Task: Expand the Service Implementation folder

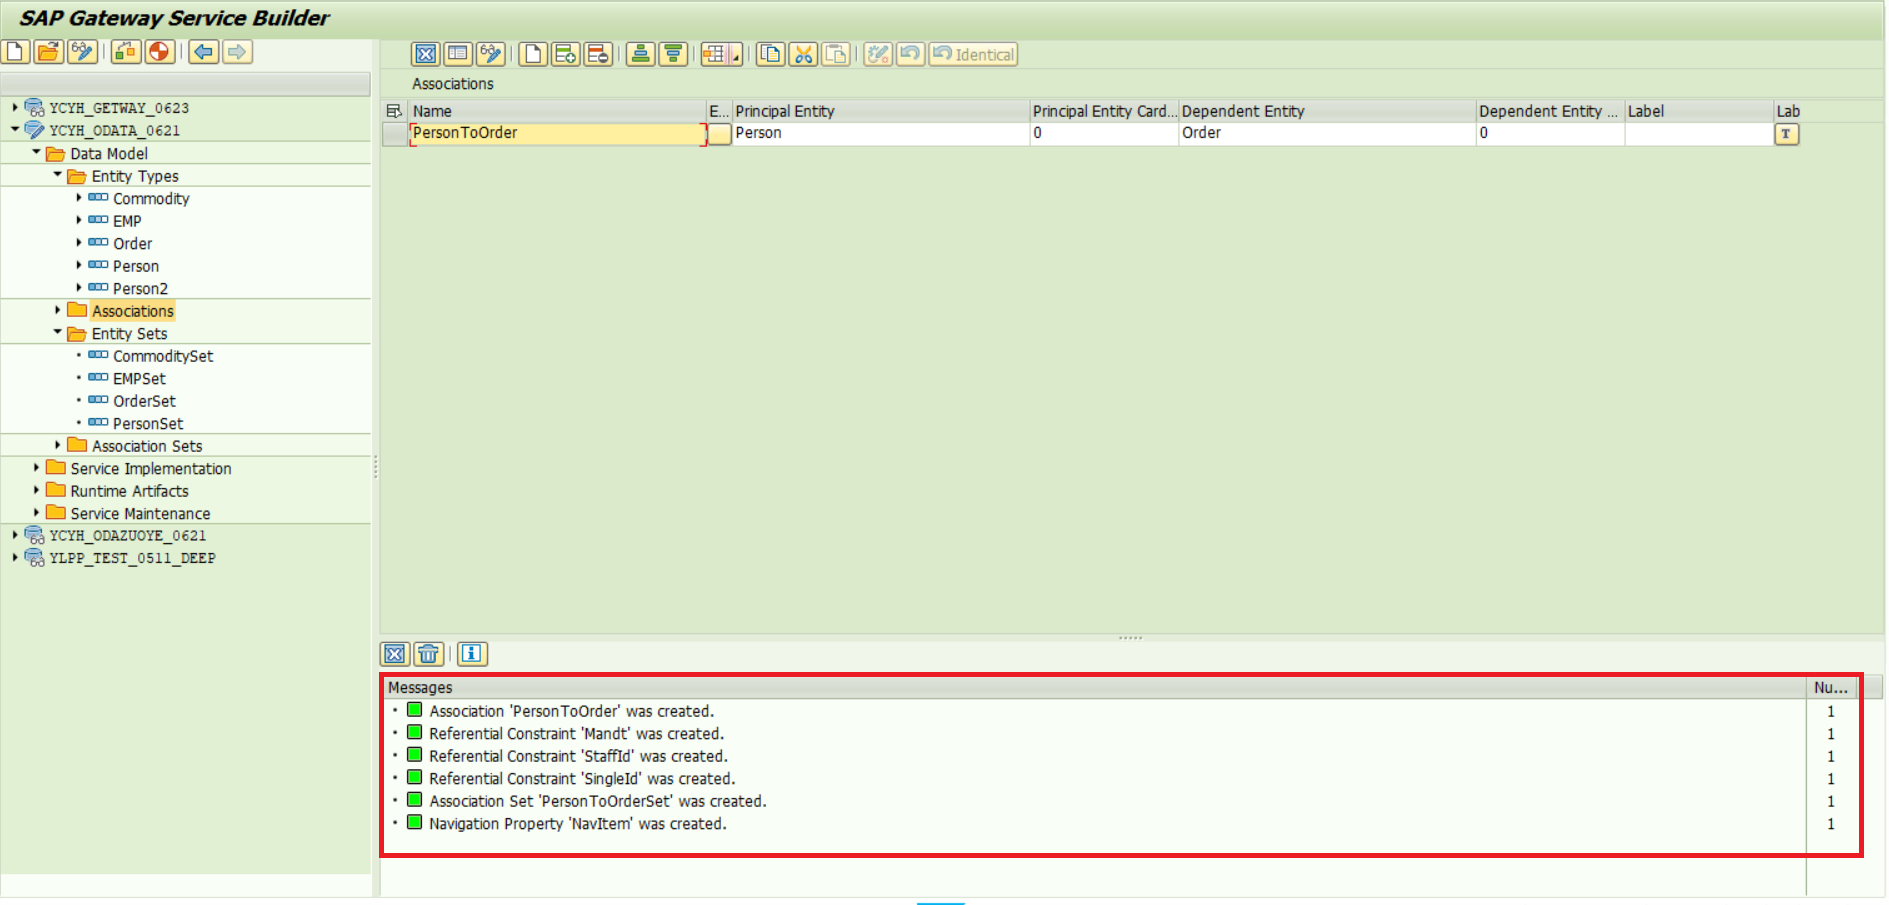Action: tap(36, 467)
